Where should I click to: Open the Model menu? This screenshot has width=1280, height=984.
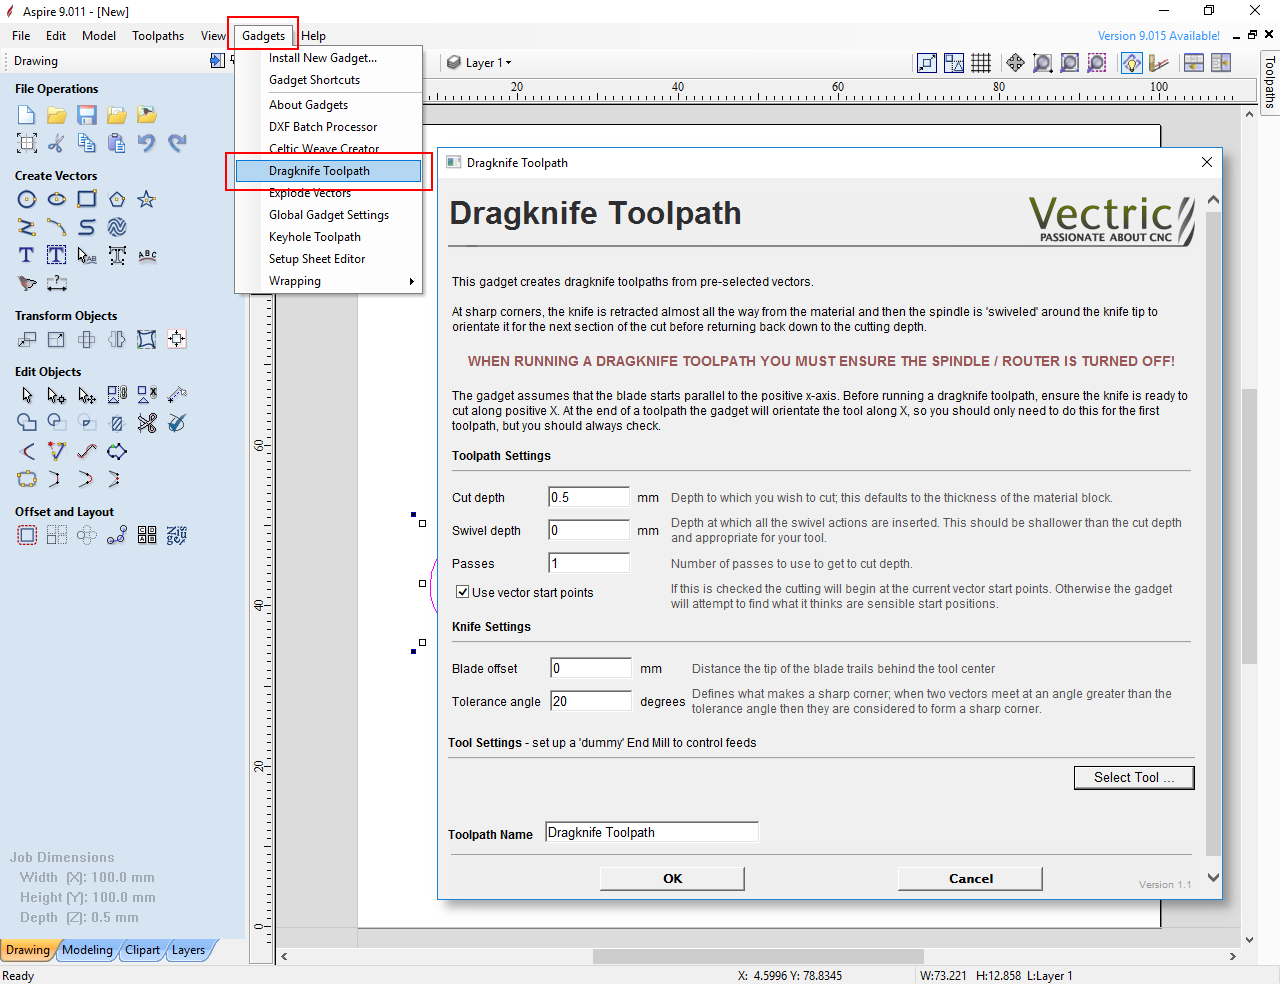coord(99,36)
